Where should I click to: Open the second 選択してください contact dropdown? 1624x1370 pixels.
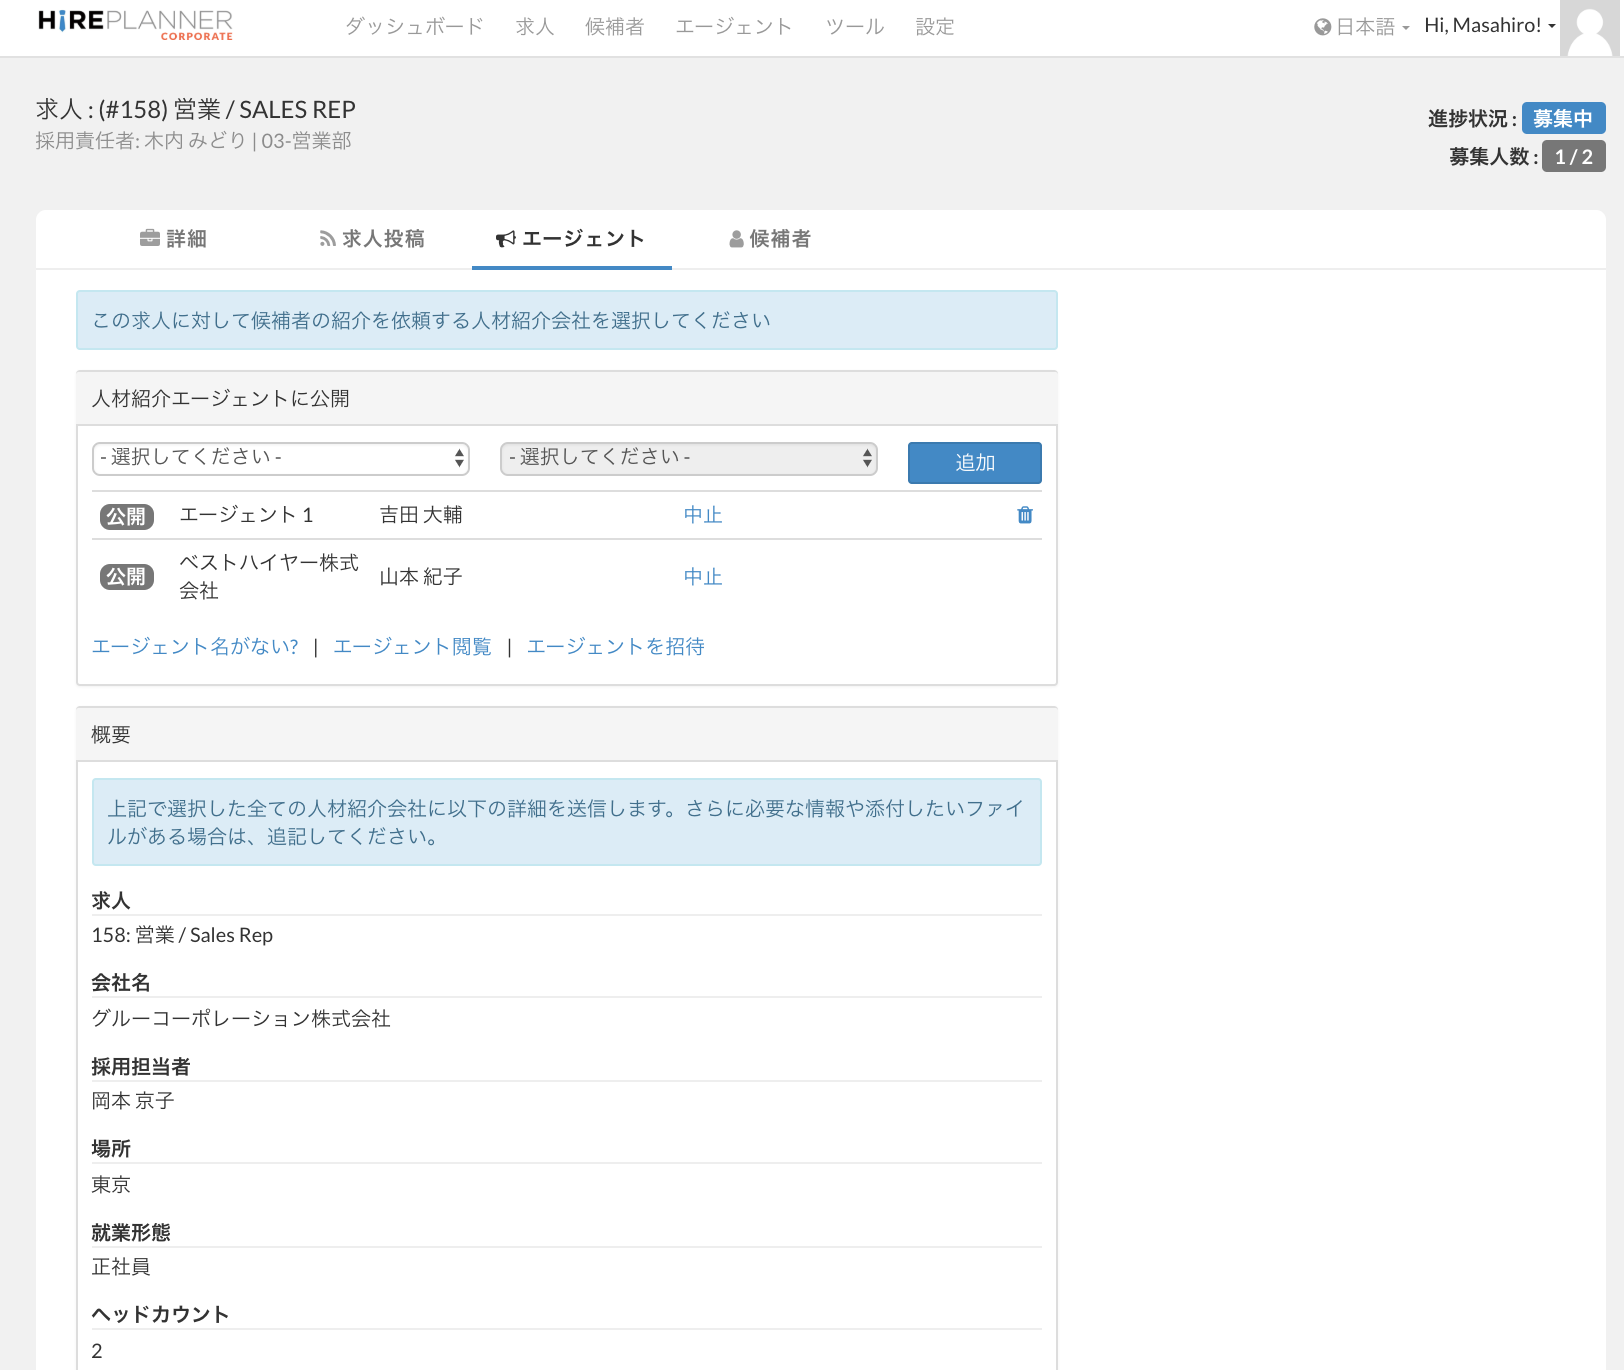688,458
